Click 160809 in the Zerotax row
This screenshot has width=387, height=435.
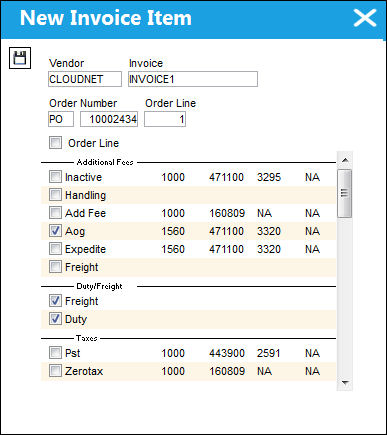pyautogui.click(x=227, y=371)
